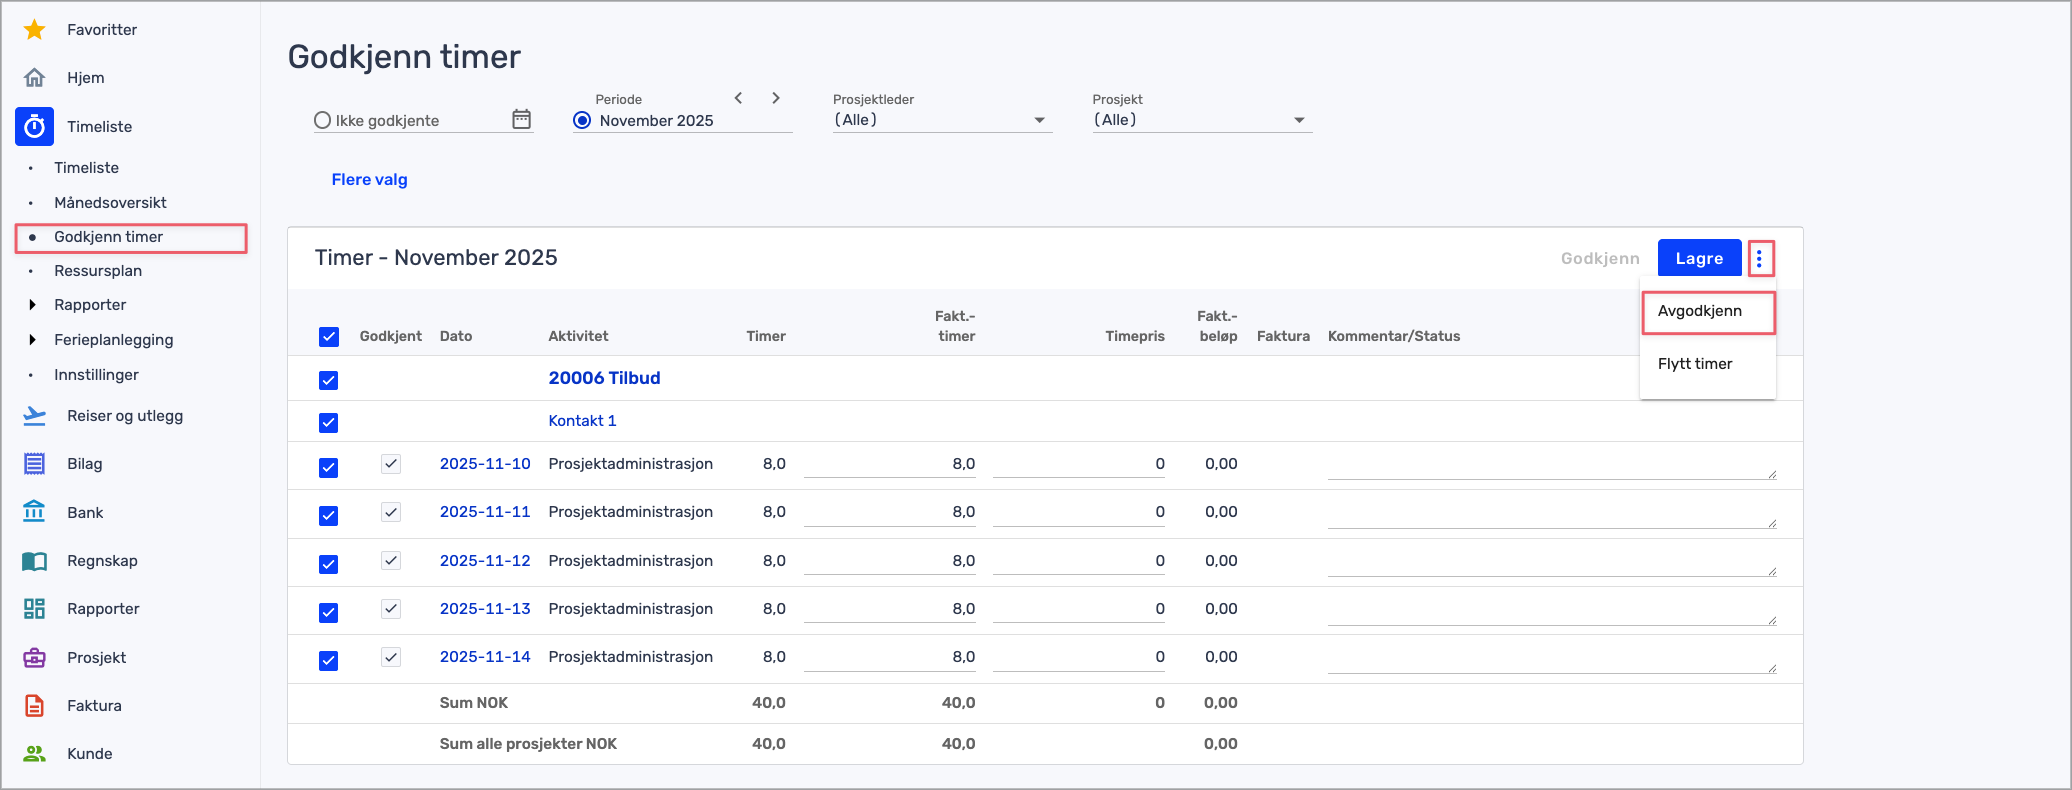Uncheck the select-all header checkbox
The width and height of the screenshot is (2072, 790).
(x=329, y=337)
